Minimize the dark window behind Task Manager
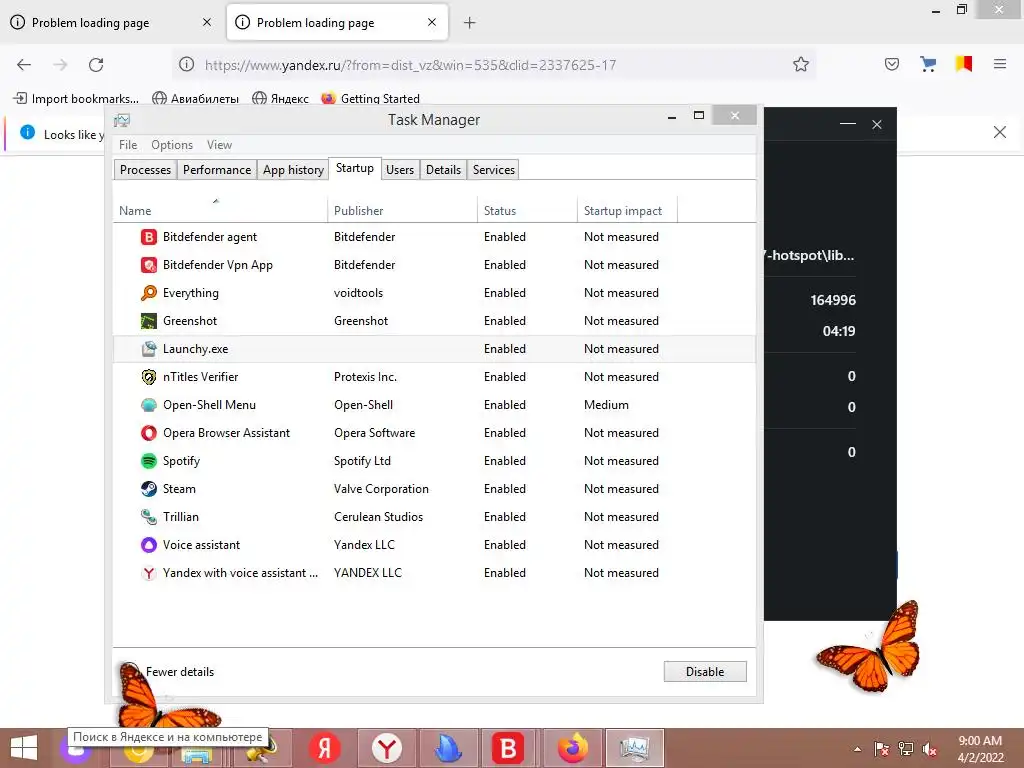The height and width of the screenshot is (768, 1024). (848, 124)
